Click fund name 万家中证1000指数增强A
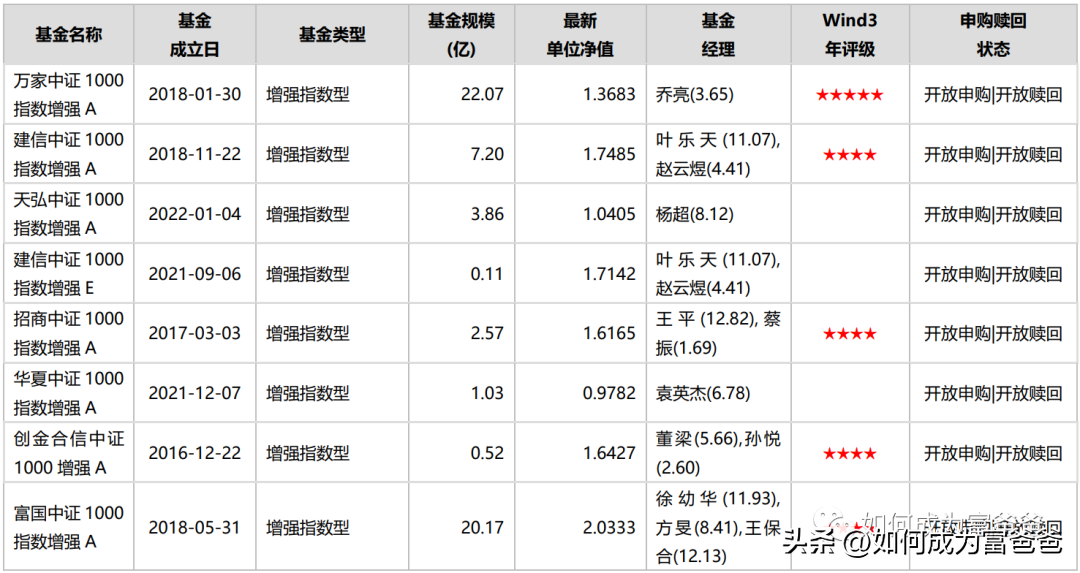Screen dimensions: 1080x573 68,95
